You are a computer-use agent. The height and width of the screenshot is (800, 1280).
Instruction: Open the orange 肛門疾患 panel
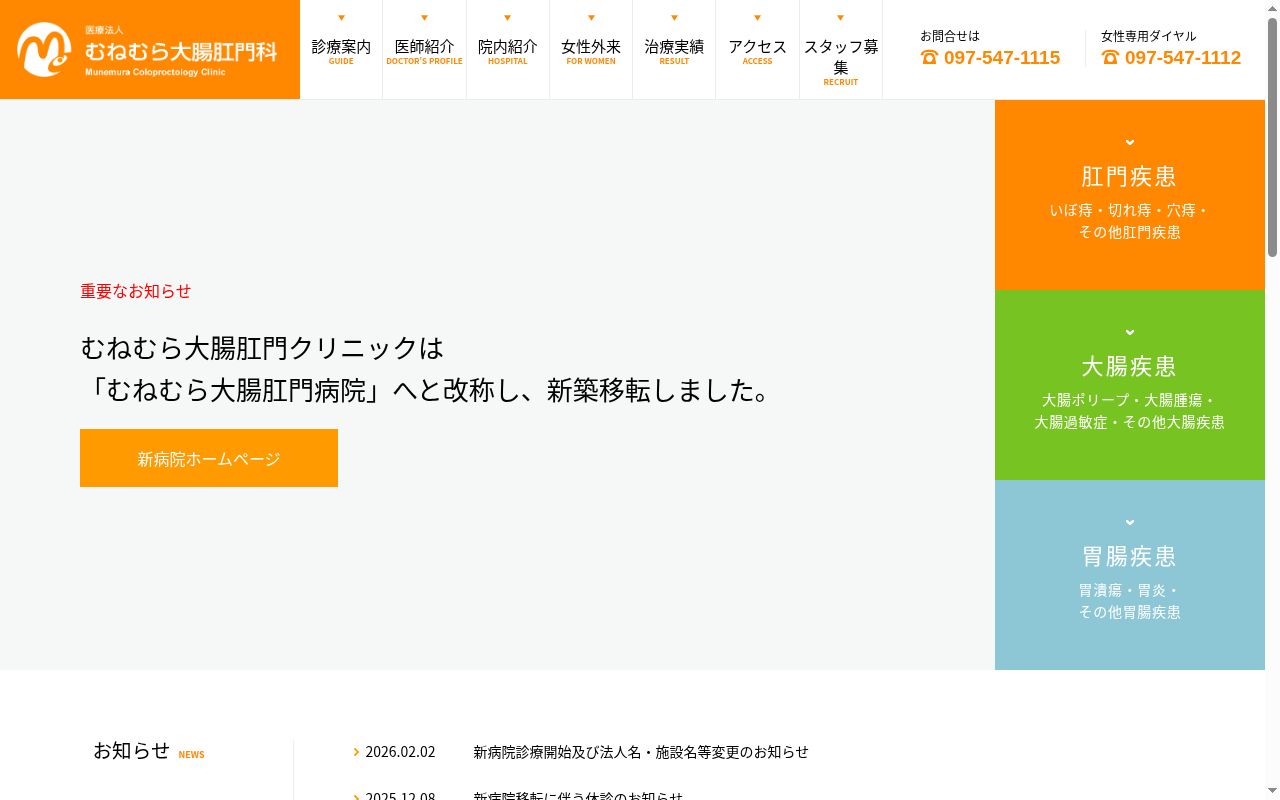1130,195
